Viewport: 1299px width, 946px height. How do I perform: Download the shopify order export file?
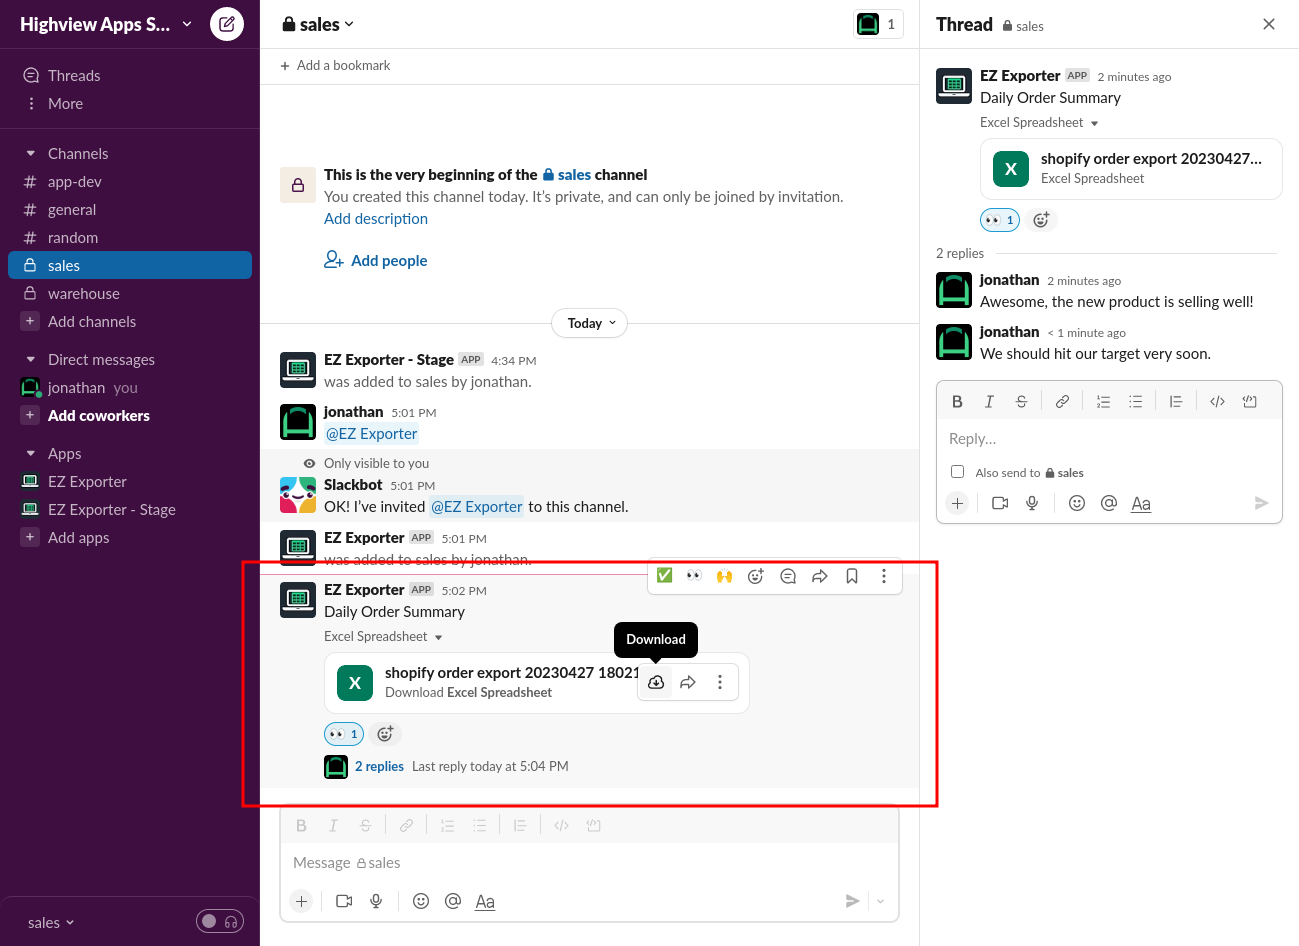[x=656, y=682]
